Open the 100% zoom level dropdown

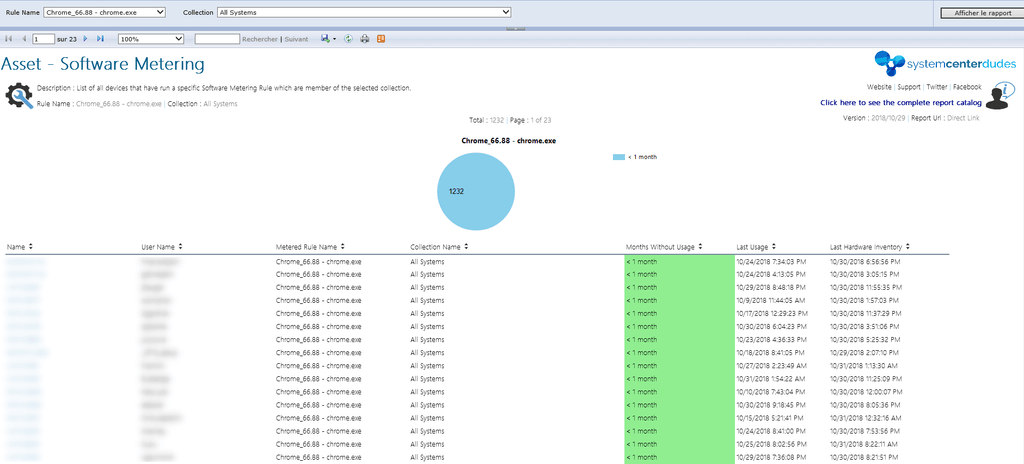(x=151, y=39)
